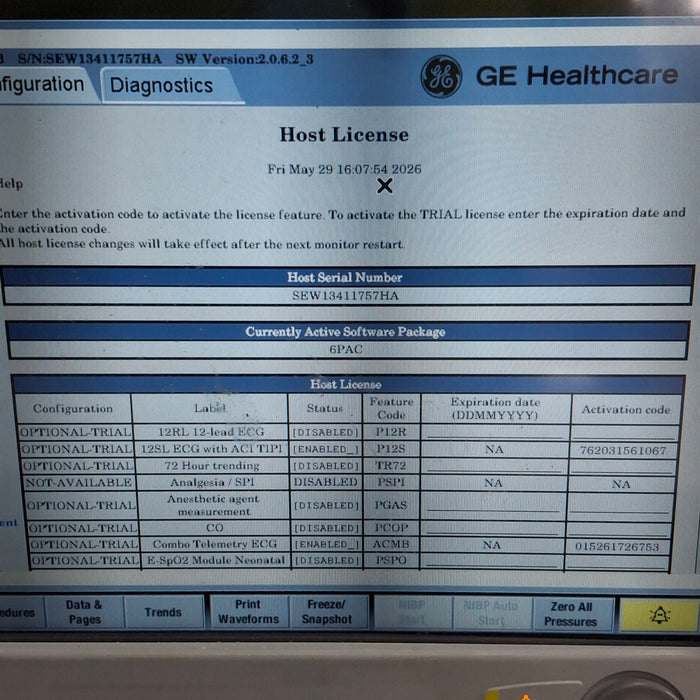The image size is (700, 700).
Task: Click activation code 762031561067
Action: click(x=623, y=450)
